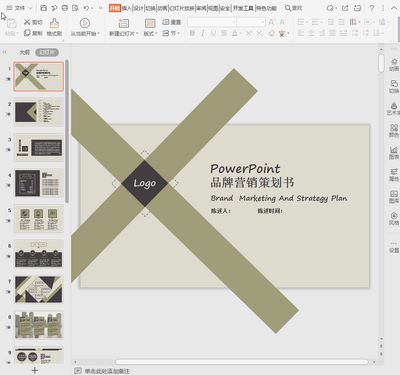Toggle Justify paragraph alignment

[333, 33]
